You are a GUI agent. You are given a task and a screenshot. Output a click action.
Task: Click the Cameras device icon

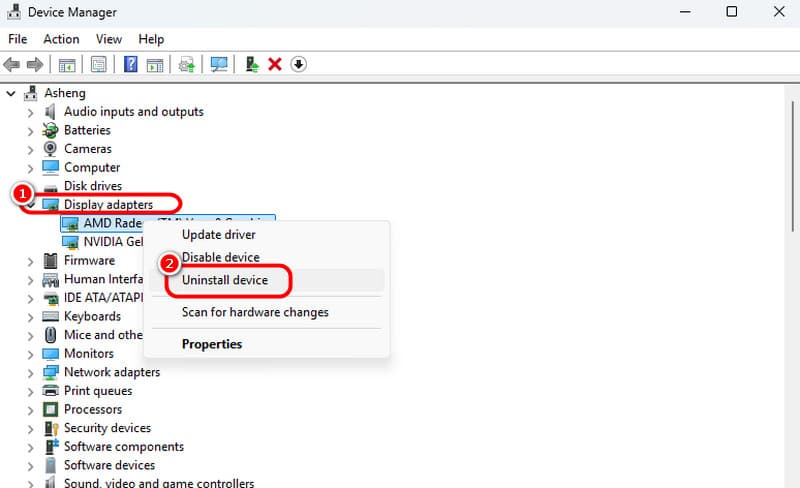click(x=50, y=149)
